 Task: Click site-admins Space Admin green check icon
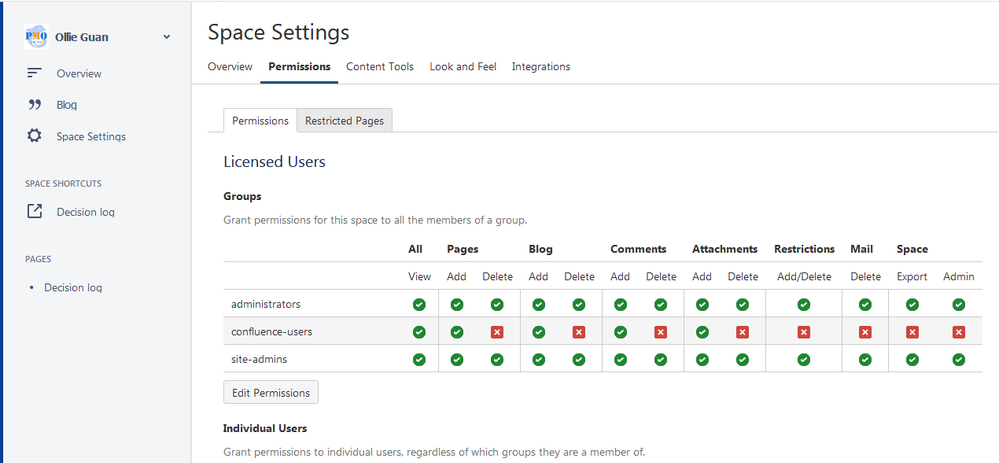pyautogui.click(x=958, y=359)
